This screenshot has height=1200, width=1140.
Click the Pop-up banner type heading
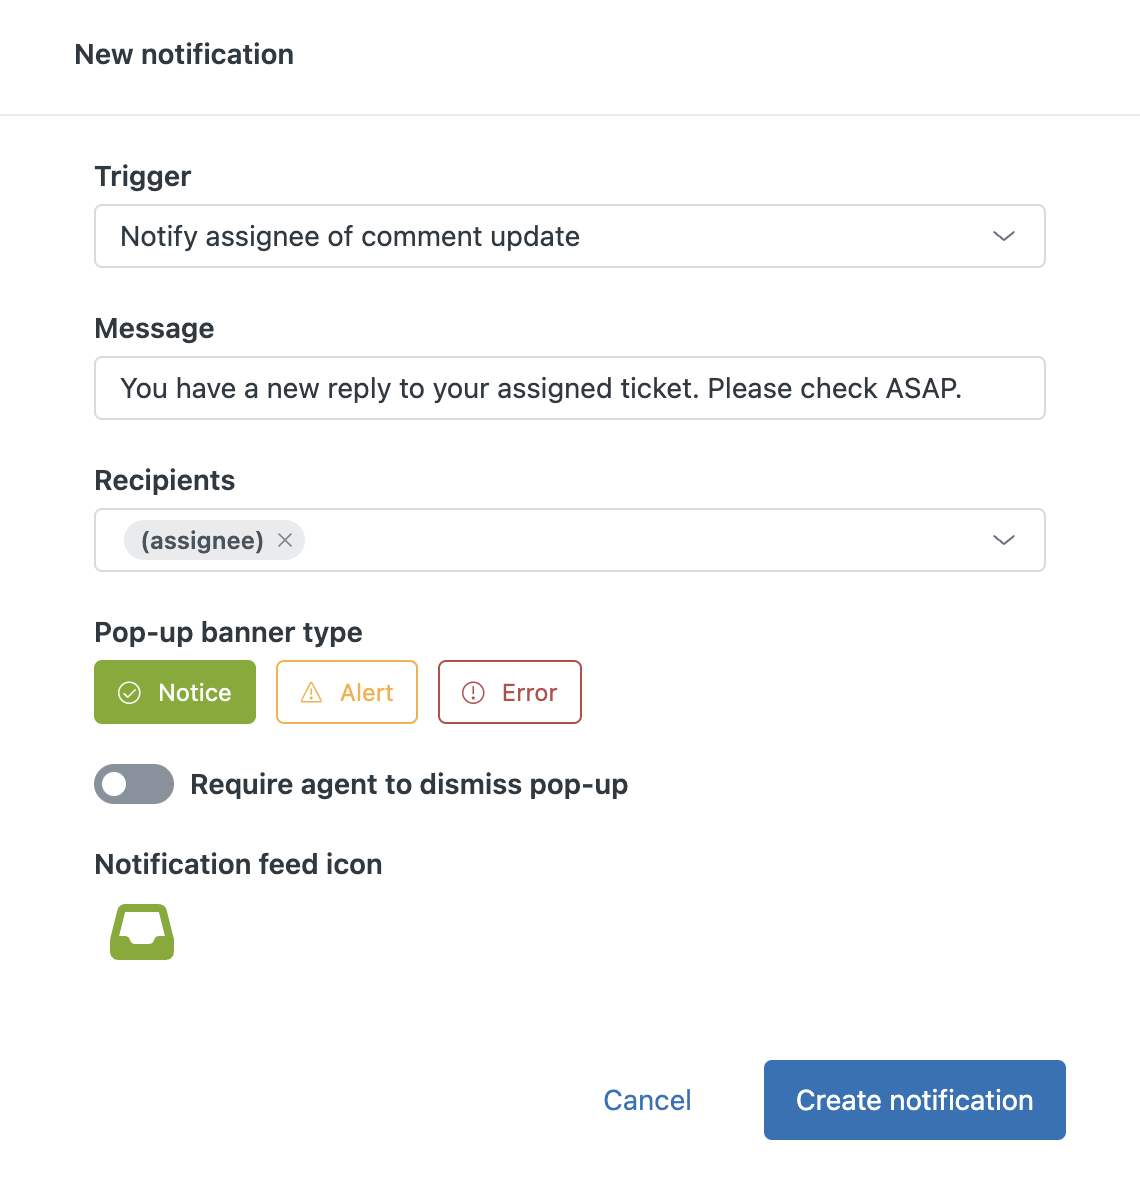click(228, 632)
